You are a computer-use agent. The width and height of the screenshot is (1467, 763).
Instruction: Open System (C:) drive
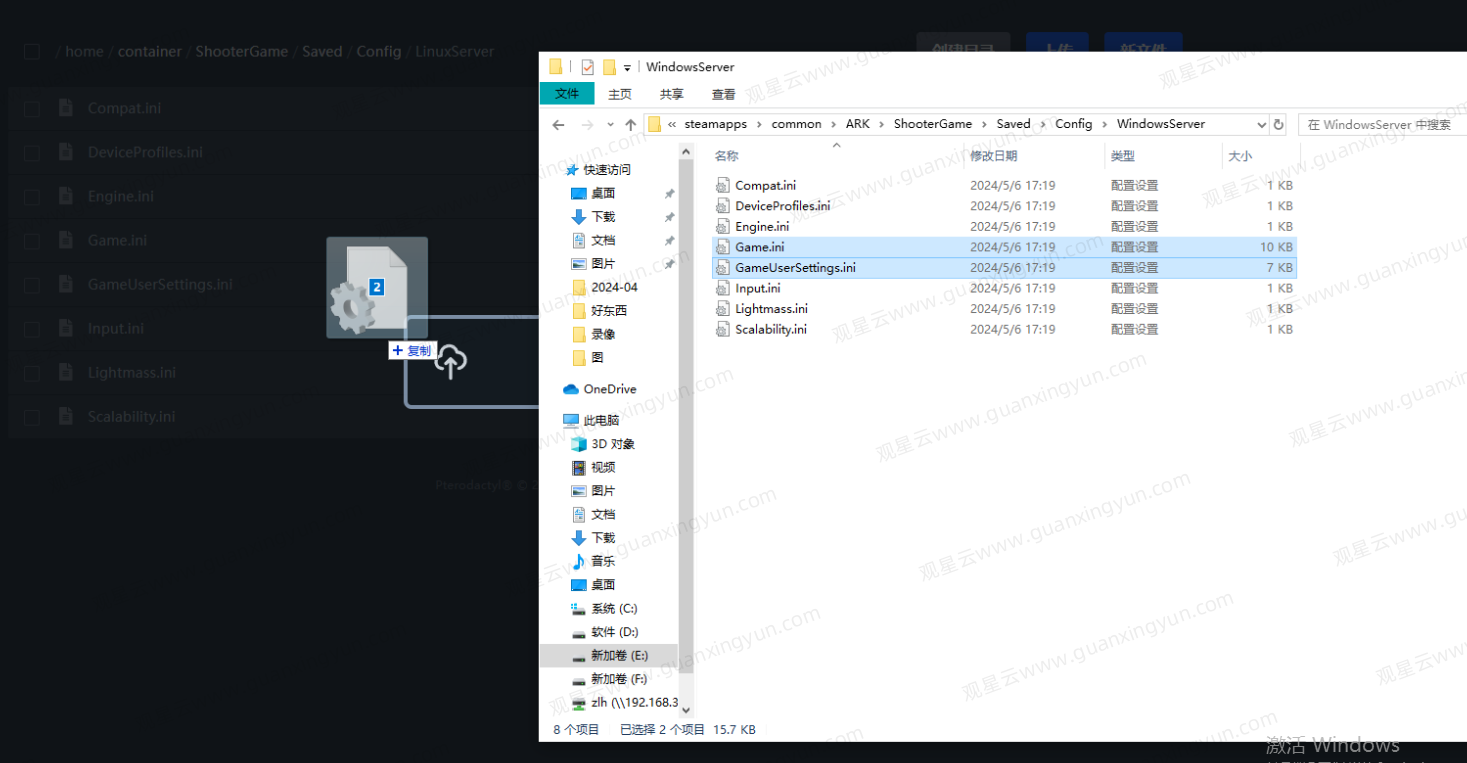[613, 608]
